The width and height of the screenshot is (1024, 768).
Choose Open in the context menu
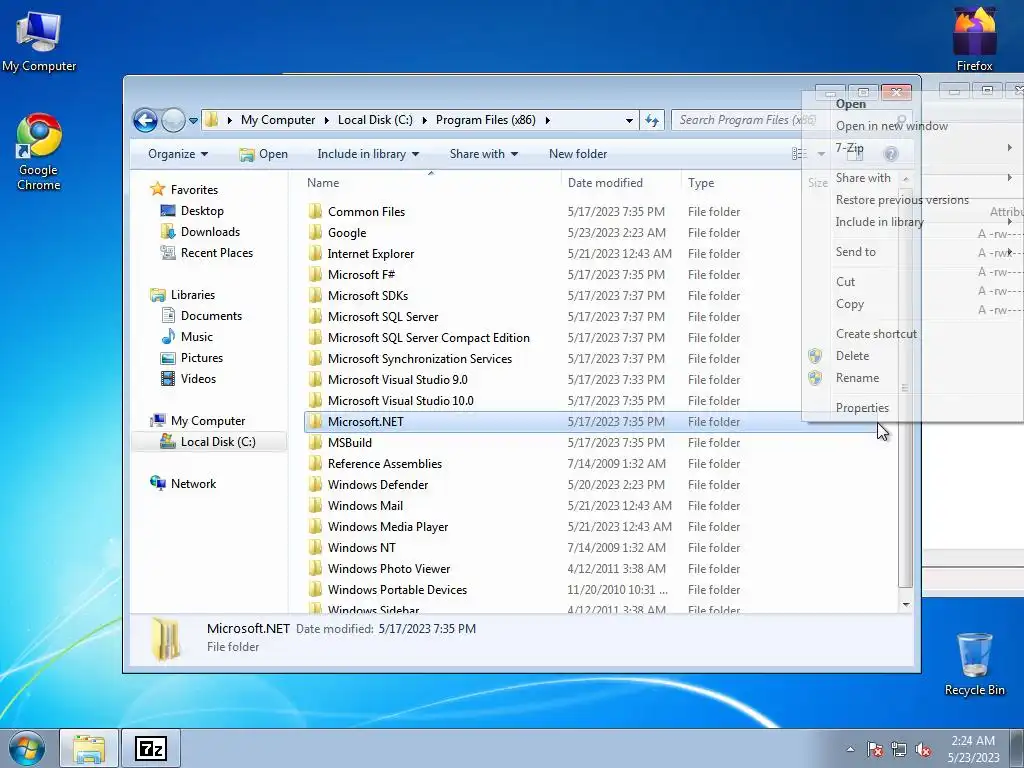pos(850,104)
